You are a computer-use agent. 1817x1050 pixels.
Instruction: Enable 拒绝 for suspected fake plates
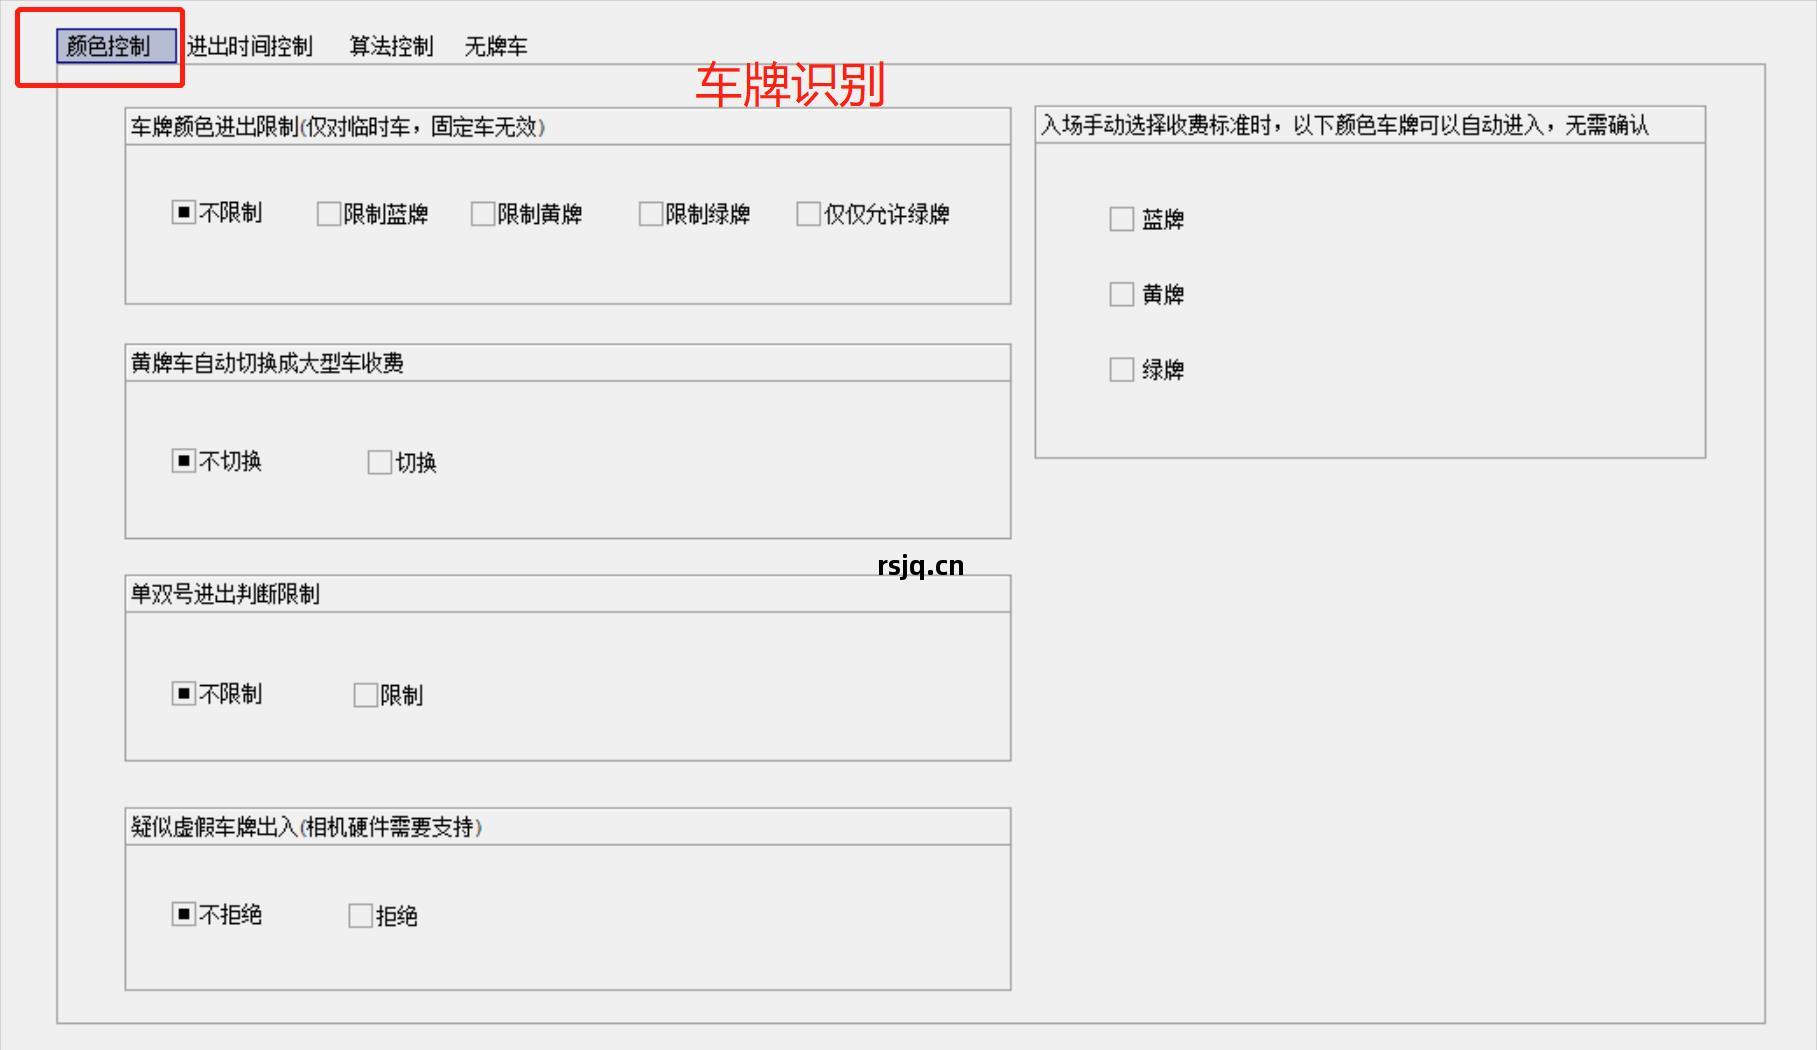tap(359, 914)
